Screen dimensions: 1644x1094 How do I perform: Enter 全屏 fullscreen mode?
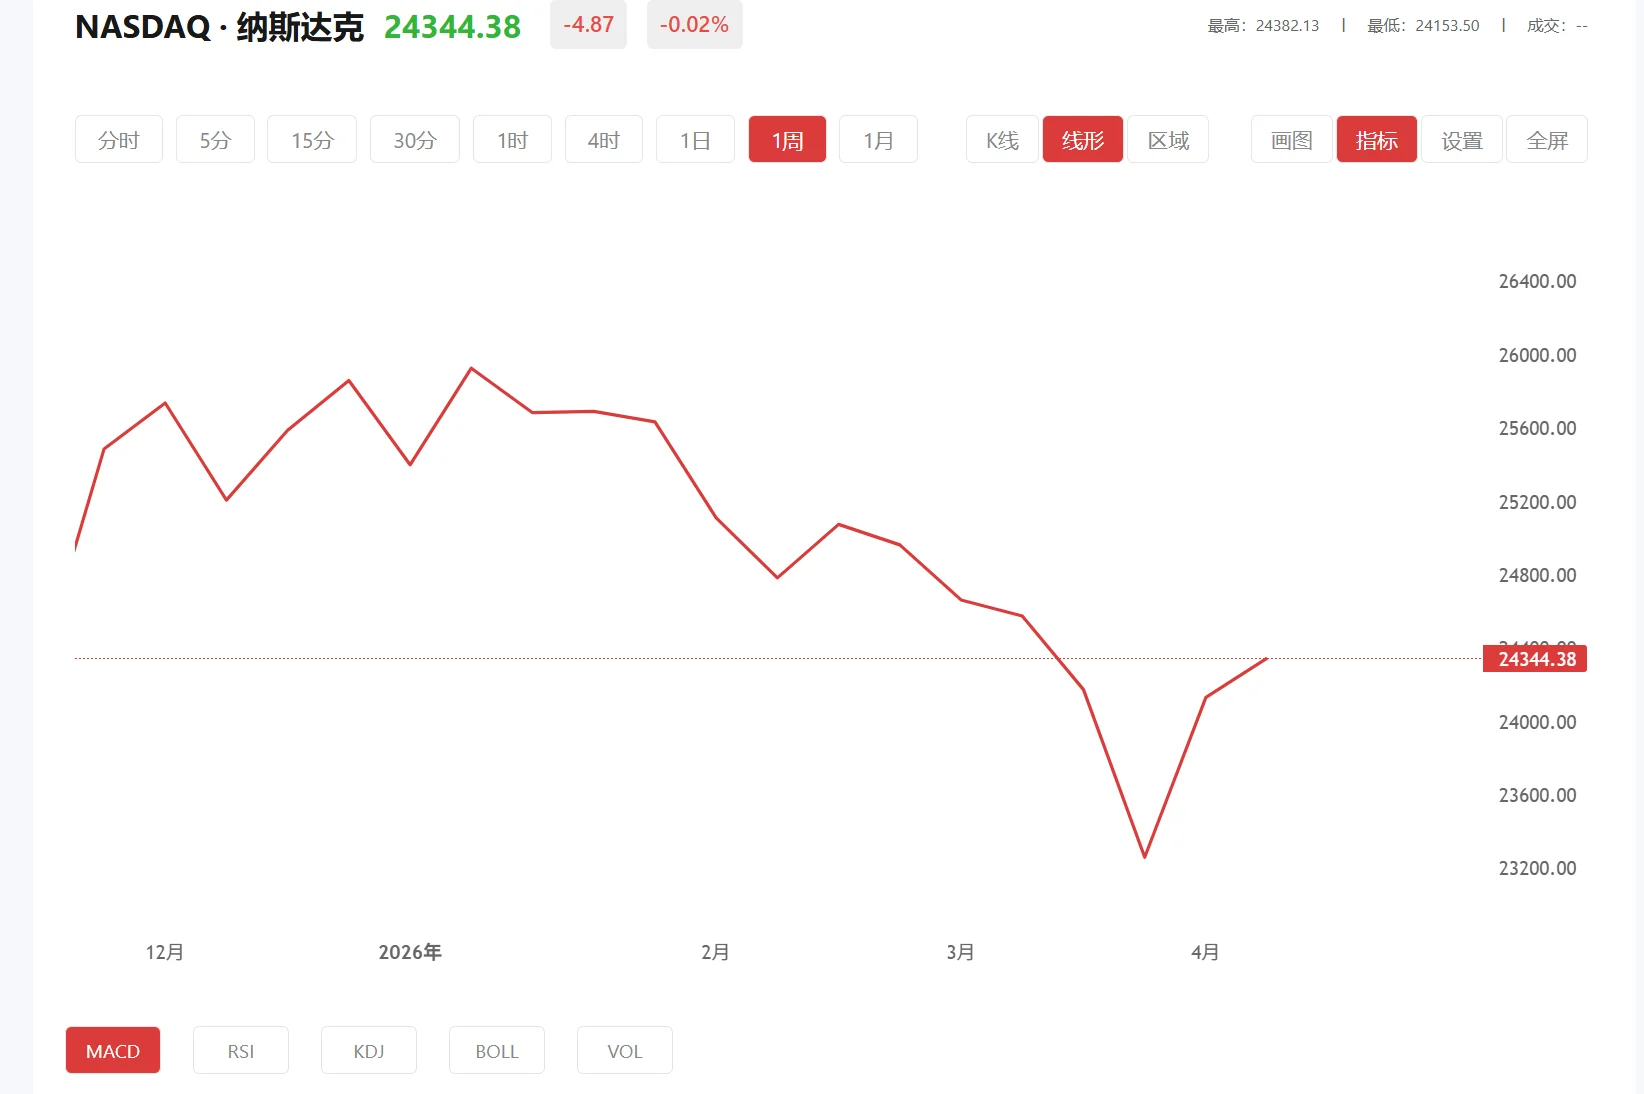[x=1547, y=139]
